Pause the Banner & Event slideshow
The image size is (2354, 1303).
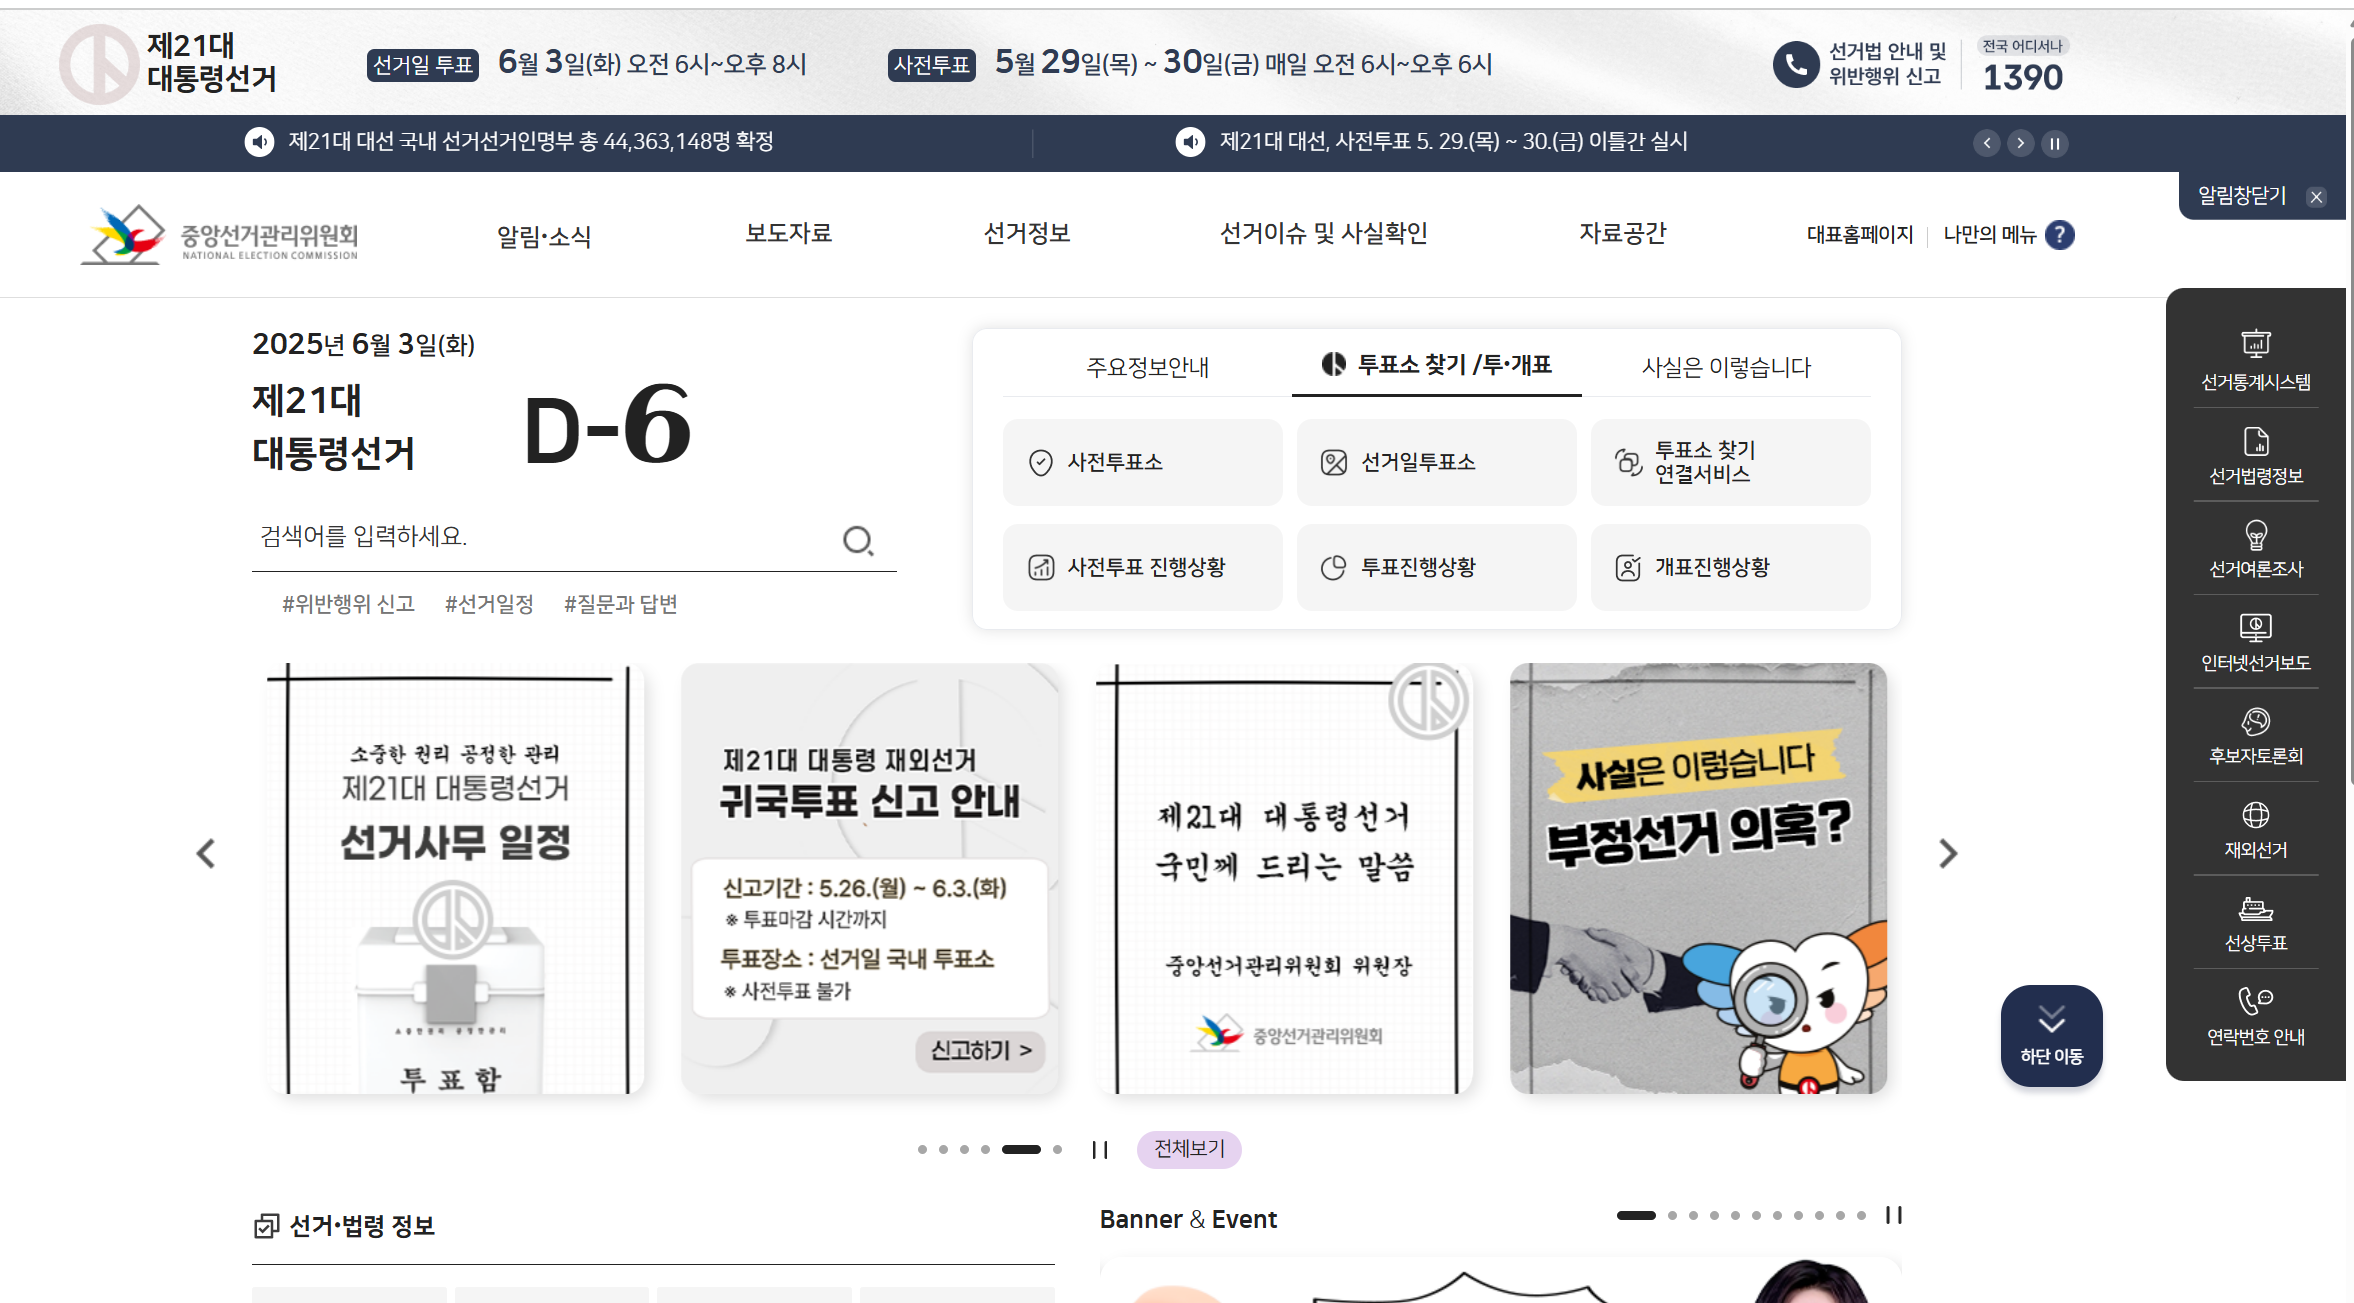point(1893,1215)
